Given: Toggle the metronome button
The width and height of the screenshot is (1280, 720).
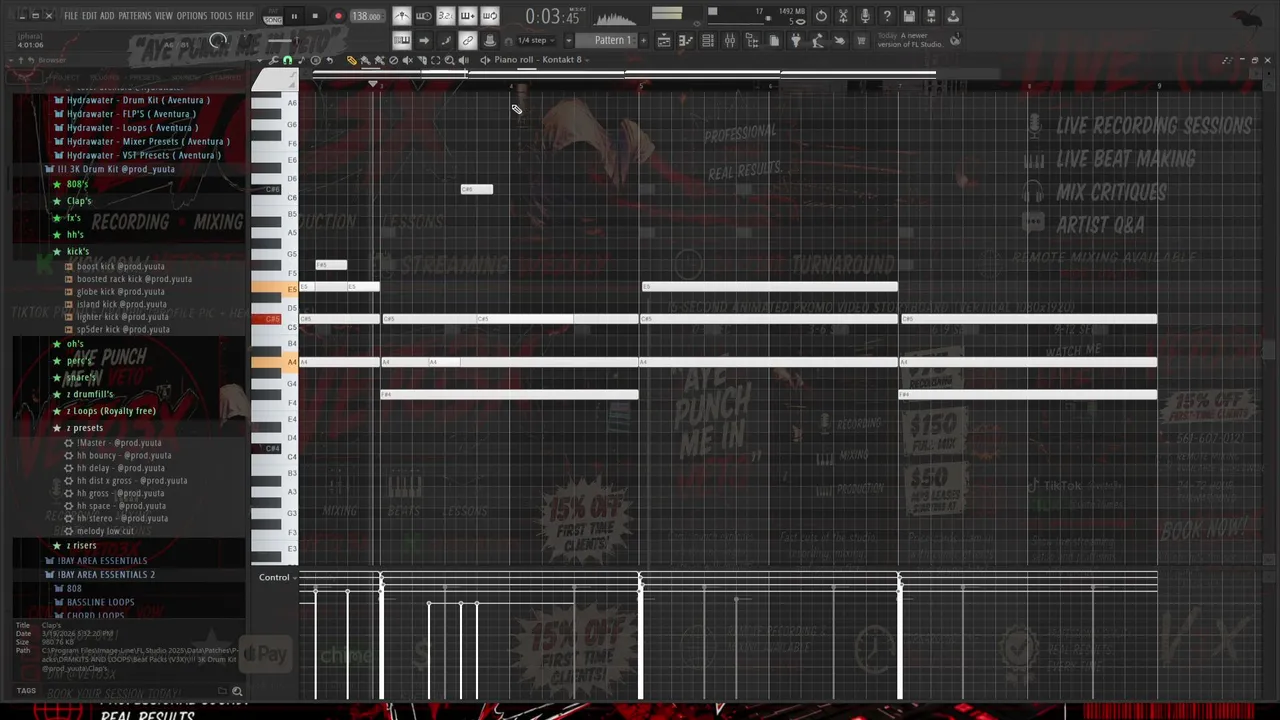Looking at the screenshot, I should [x=401, y=16].
